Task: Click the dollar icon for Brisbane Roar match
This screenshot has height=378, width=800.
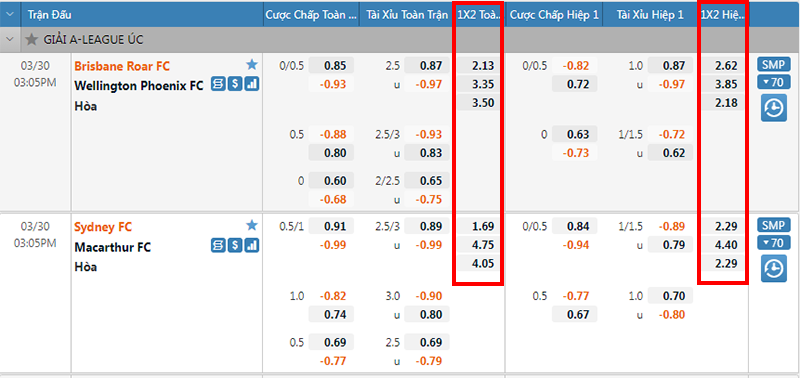Action: [235, 85]
